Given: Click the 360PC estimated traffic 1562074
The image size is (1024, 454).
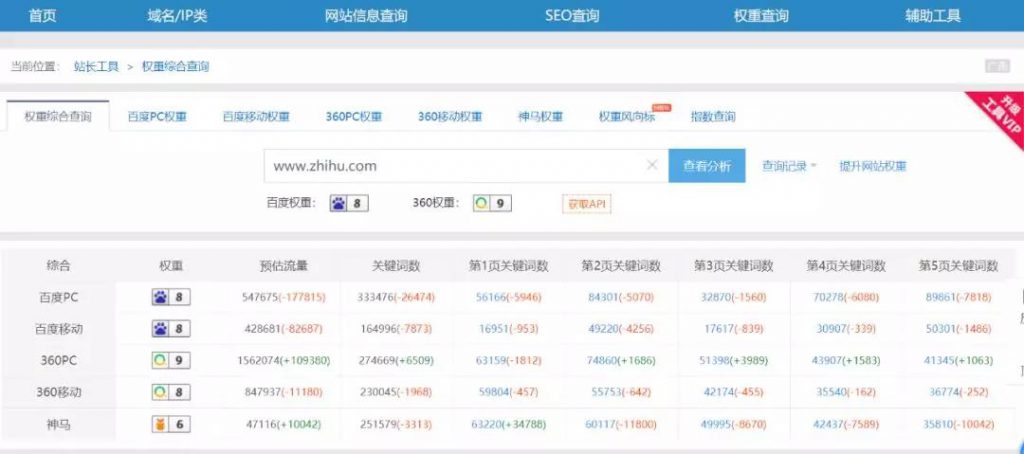Looking at the screenshot, I should click(259, 360).
